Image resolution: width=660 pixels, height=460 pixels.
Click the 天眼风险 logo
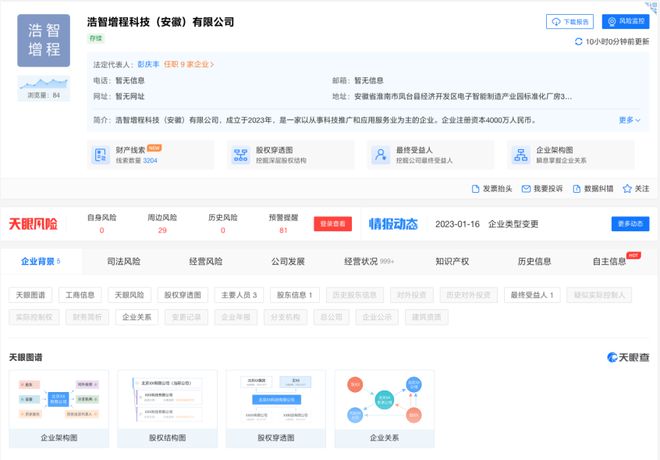pos(33,224)
